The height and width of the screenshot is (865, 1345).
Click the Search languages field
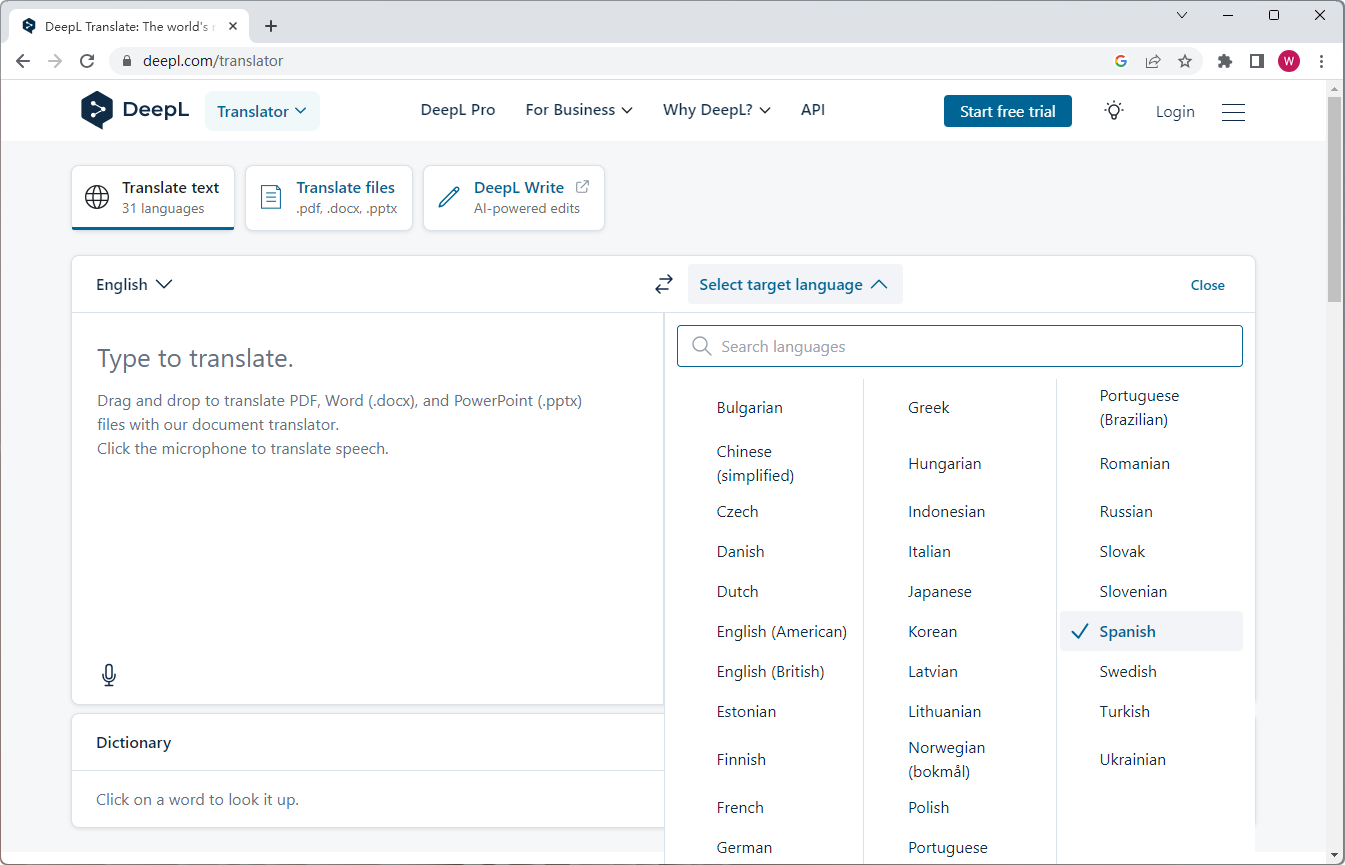(x=960, y=346)
